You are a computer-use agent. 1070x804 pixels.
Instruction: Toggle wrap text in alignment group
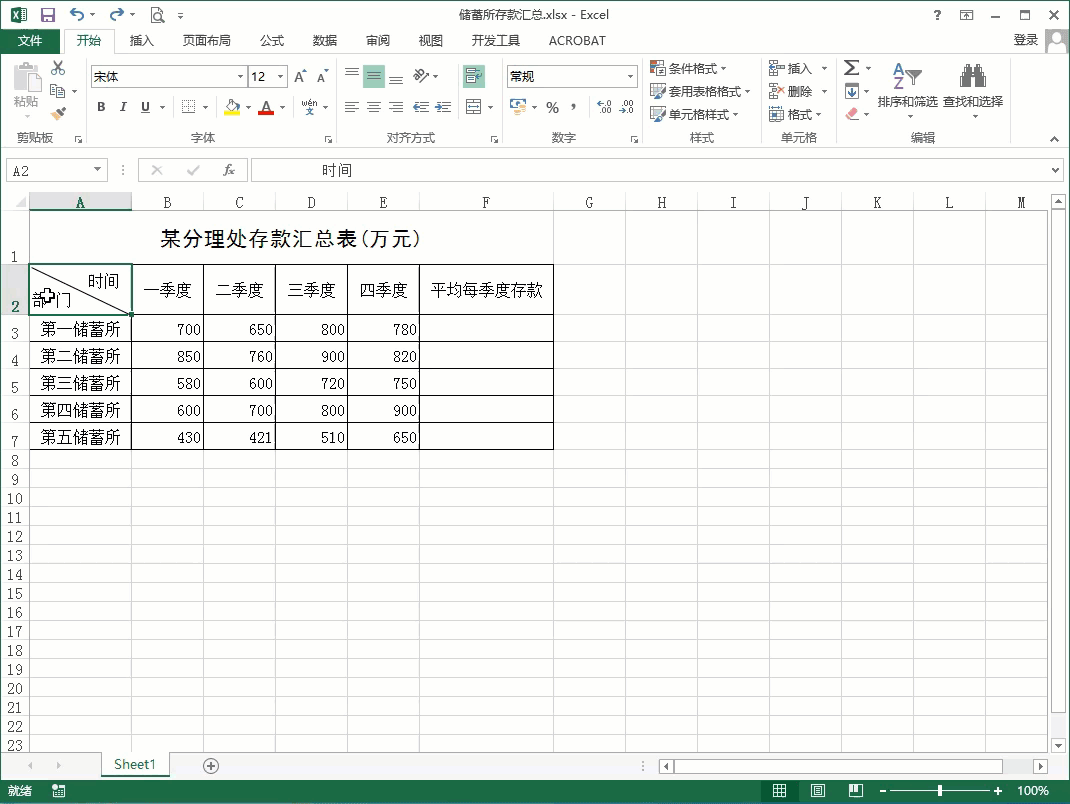click(473, 76)
